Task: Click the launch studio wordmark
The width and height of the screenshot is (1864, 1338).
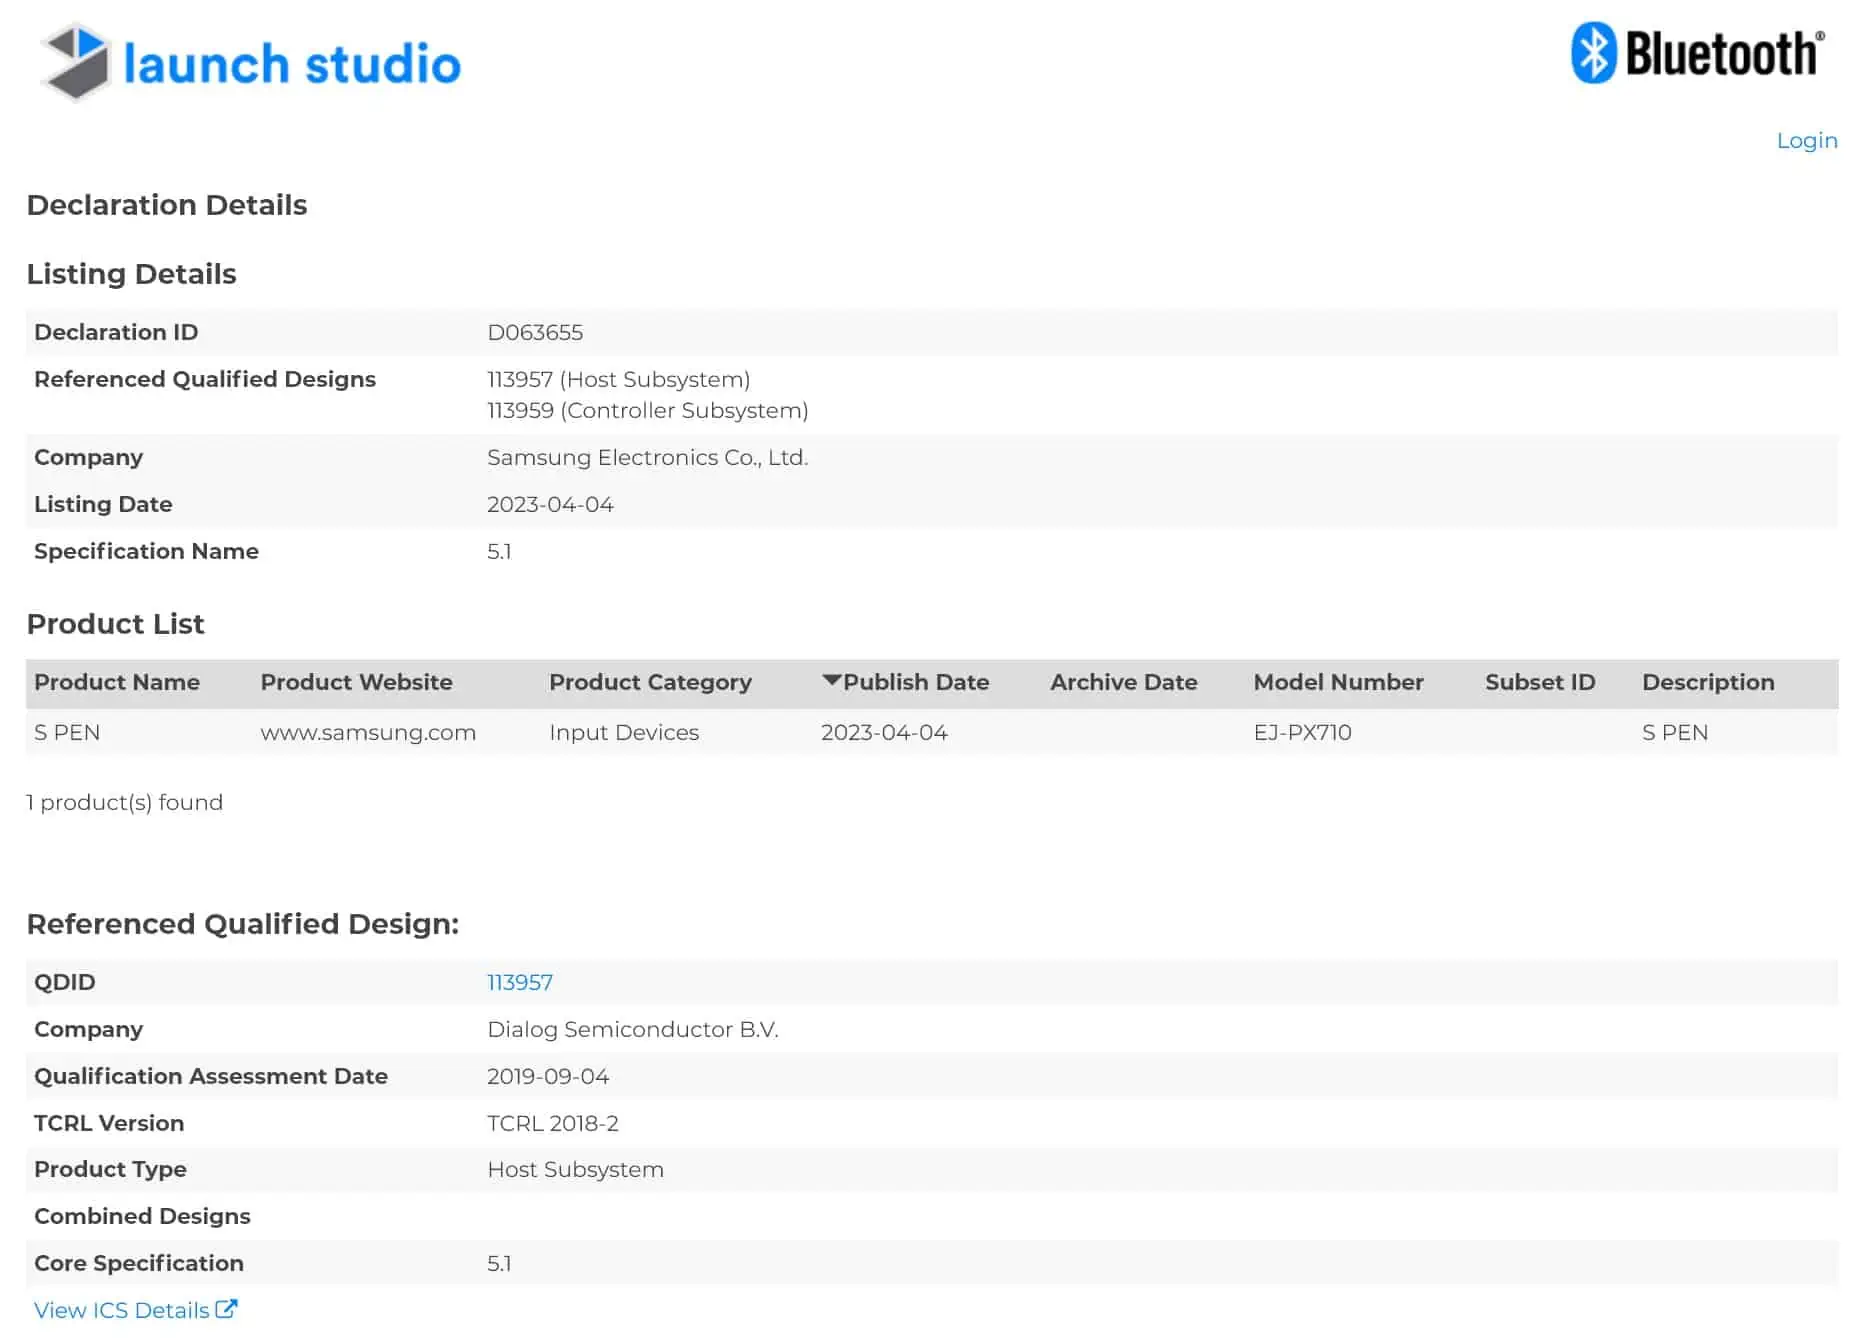Action: click(292, 64)
